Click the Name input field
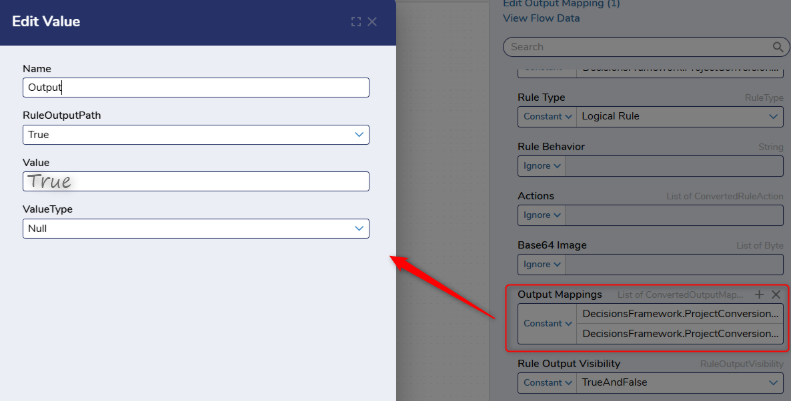 (196, 87)
